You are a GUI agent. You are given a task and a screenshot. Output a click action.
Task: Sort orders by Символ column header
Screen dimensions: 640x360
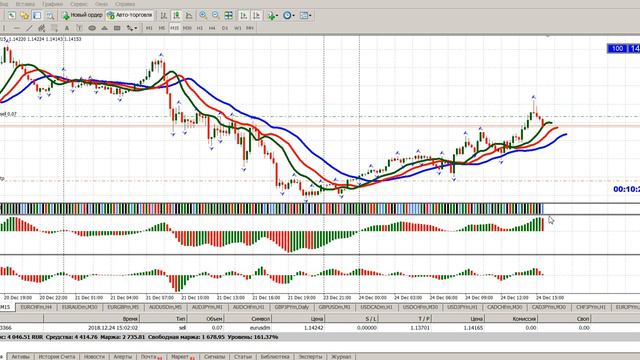tap(248, 318)
